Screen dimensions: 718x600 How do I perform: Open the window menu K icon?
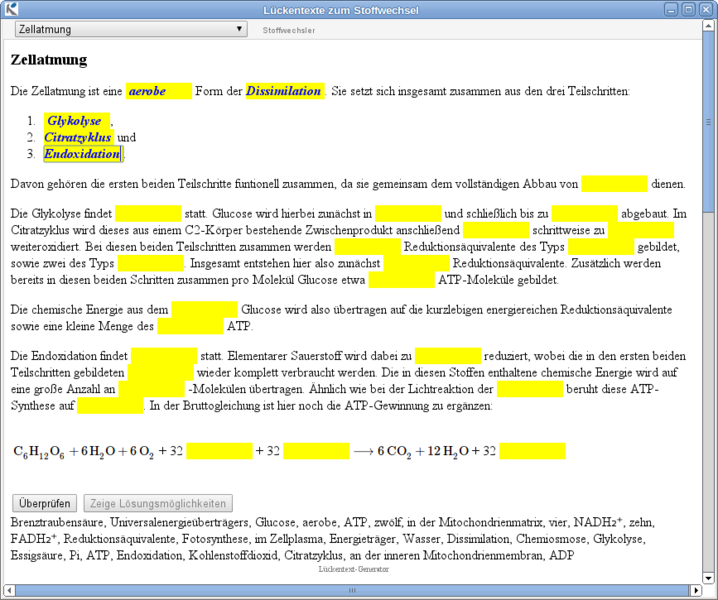point(11,9)
